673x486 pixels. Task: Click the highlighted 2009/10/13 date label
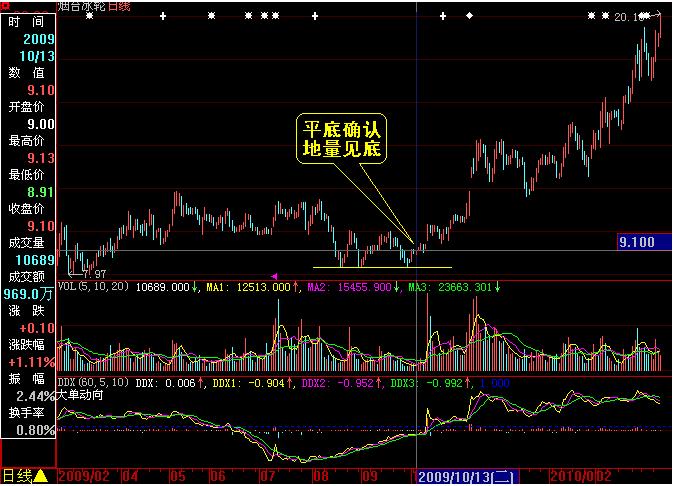coord(468,477)
